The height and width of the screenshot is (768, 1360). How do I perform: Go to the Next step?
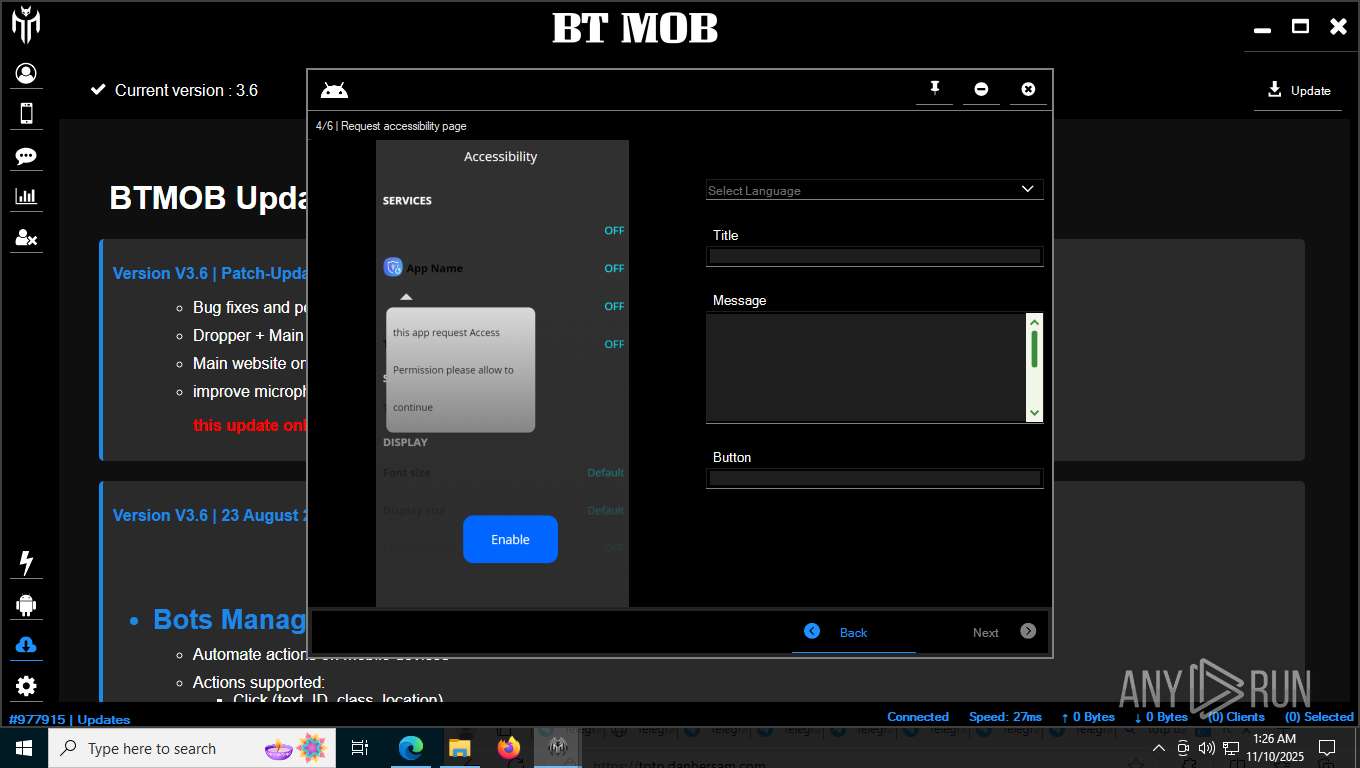click(x=1004, y=632)
